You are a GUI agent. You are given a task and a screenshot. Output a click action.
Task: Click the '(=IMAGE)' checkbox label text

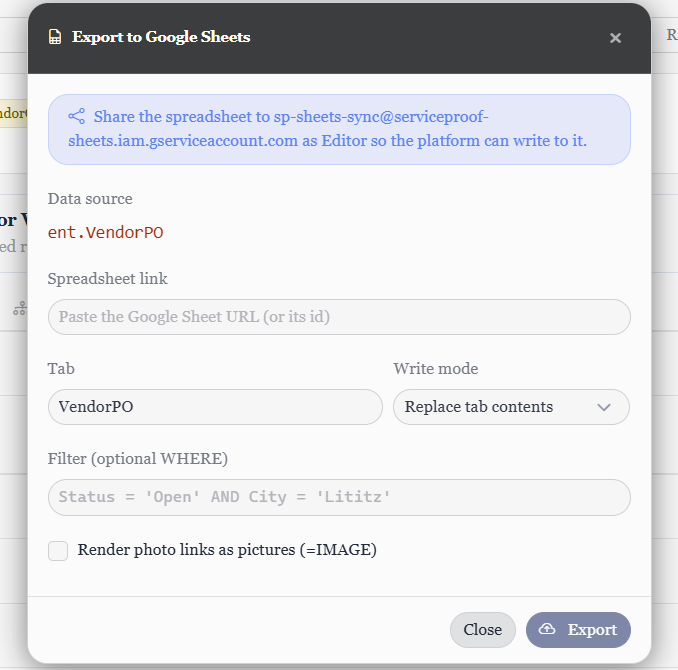(x=338, y=550)
